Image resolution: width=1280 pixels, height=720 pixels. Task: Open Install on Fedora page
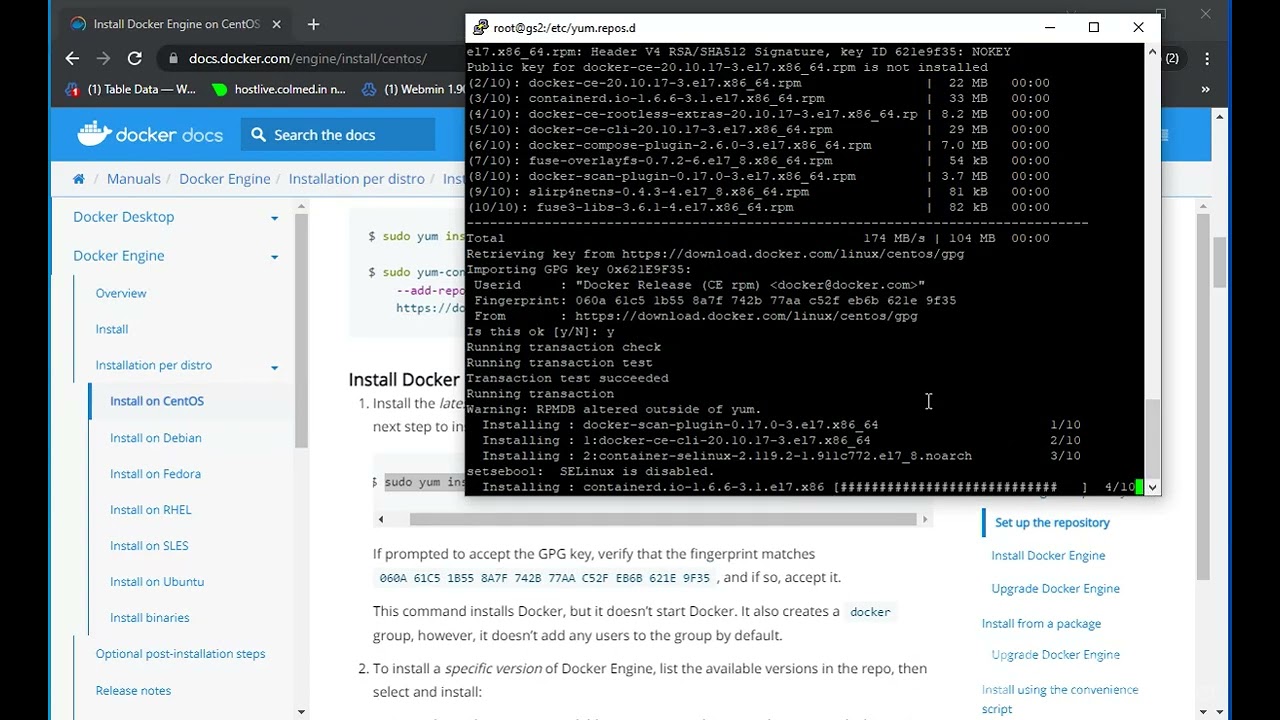tap(155, 474)
